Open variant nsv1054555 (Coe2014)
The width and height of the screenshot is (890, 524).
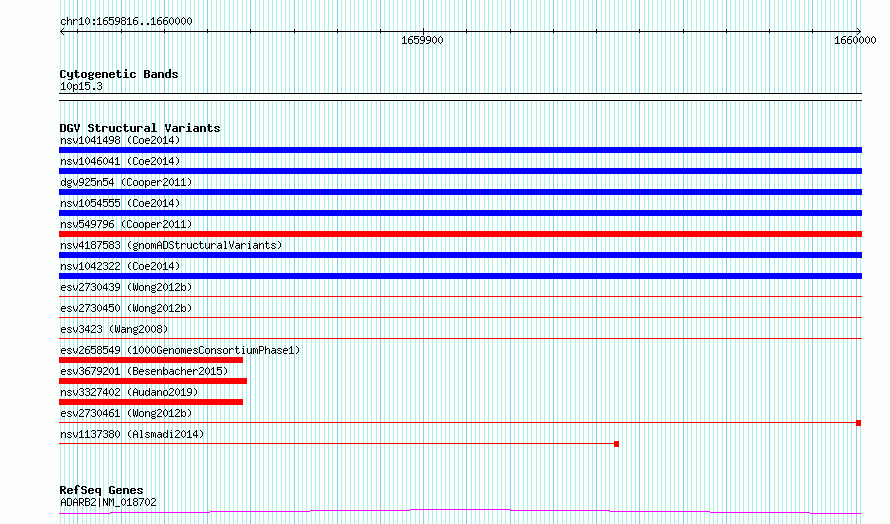click(120, 203)
